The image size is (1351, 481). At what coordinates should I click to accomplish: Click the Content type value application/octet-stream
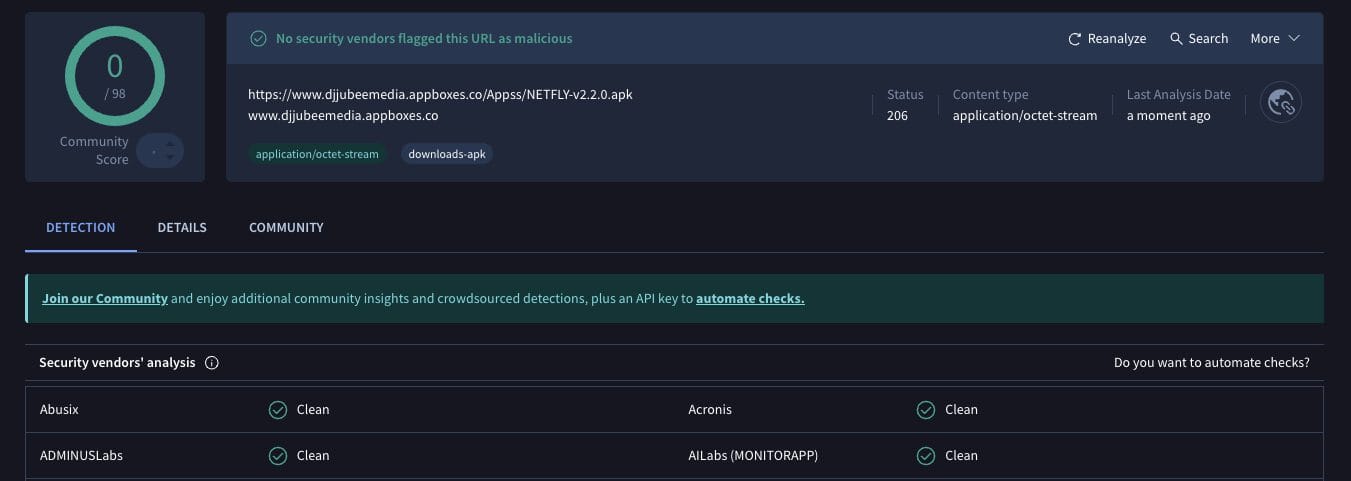[1025, 115]
